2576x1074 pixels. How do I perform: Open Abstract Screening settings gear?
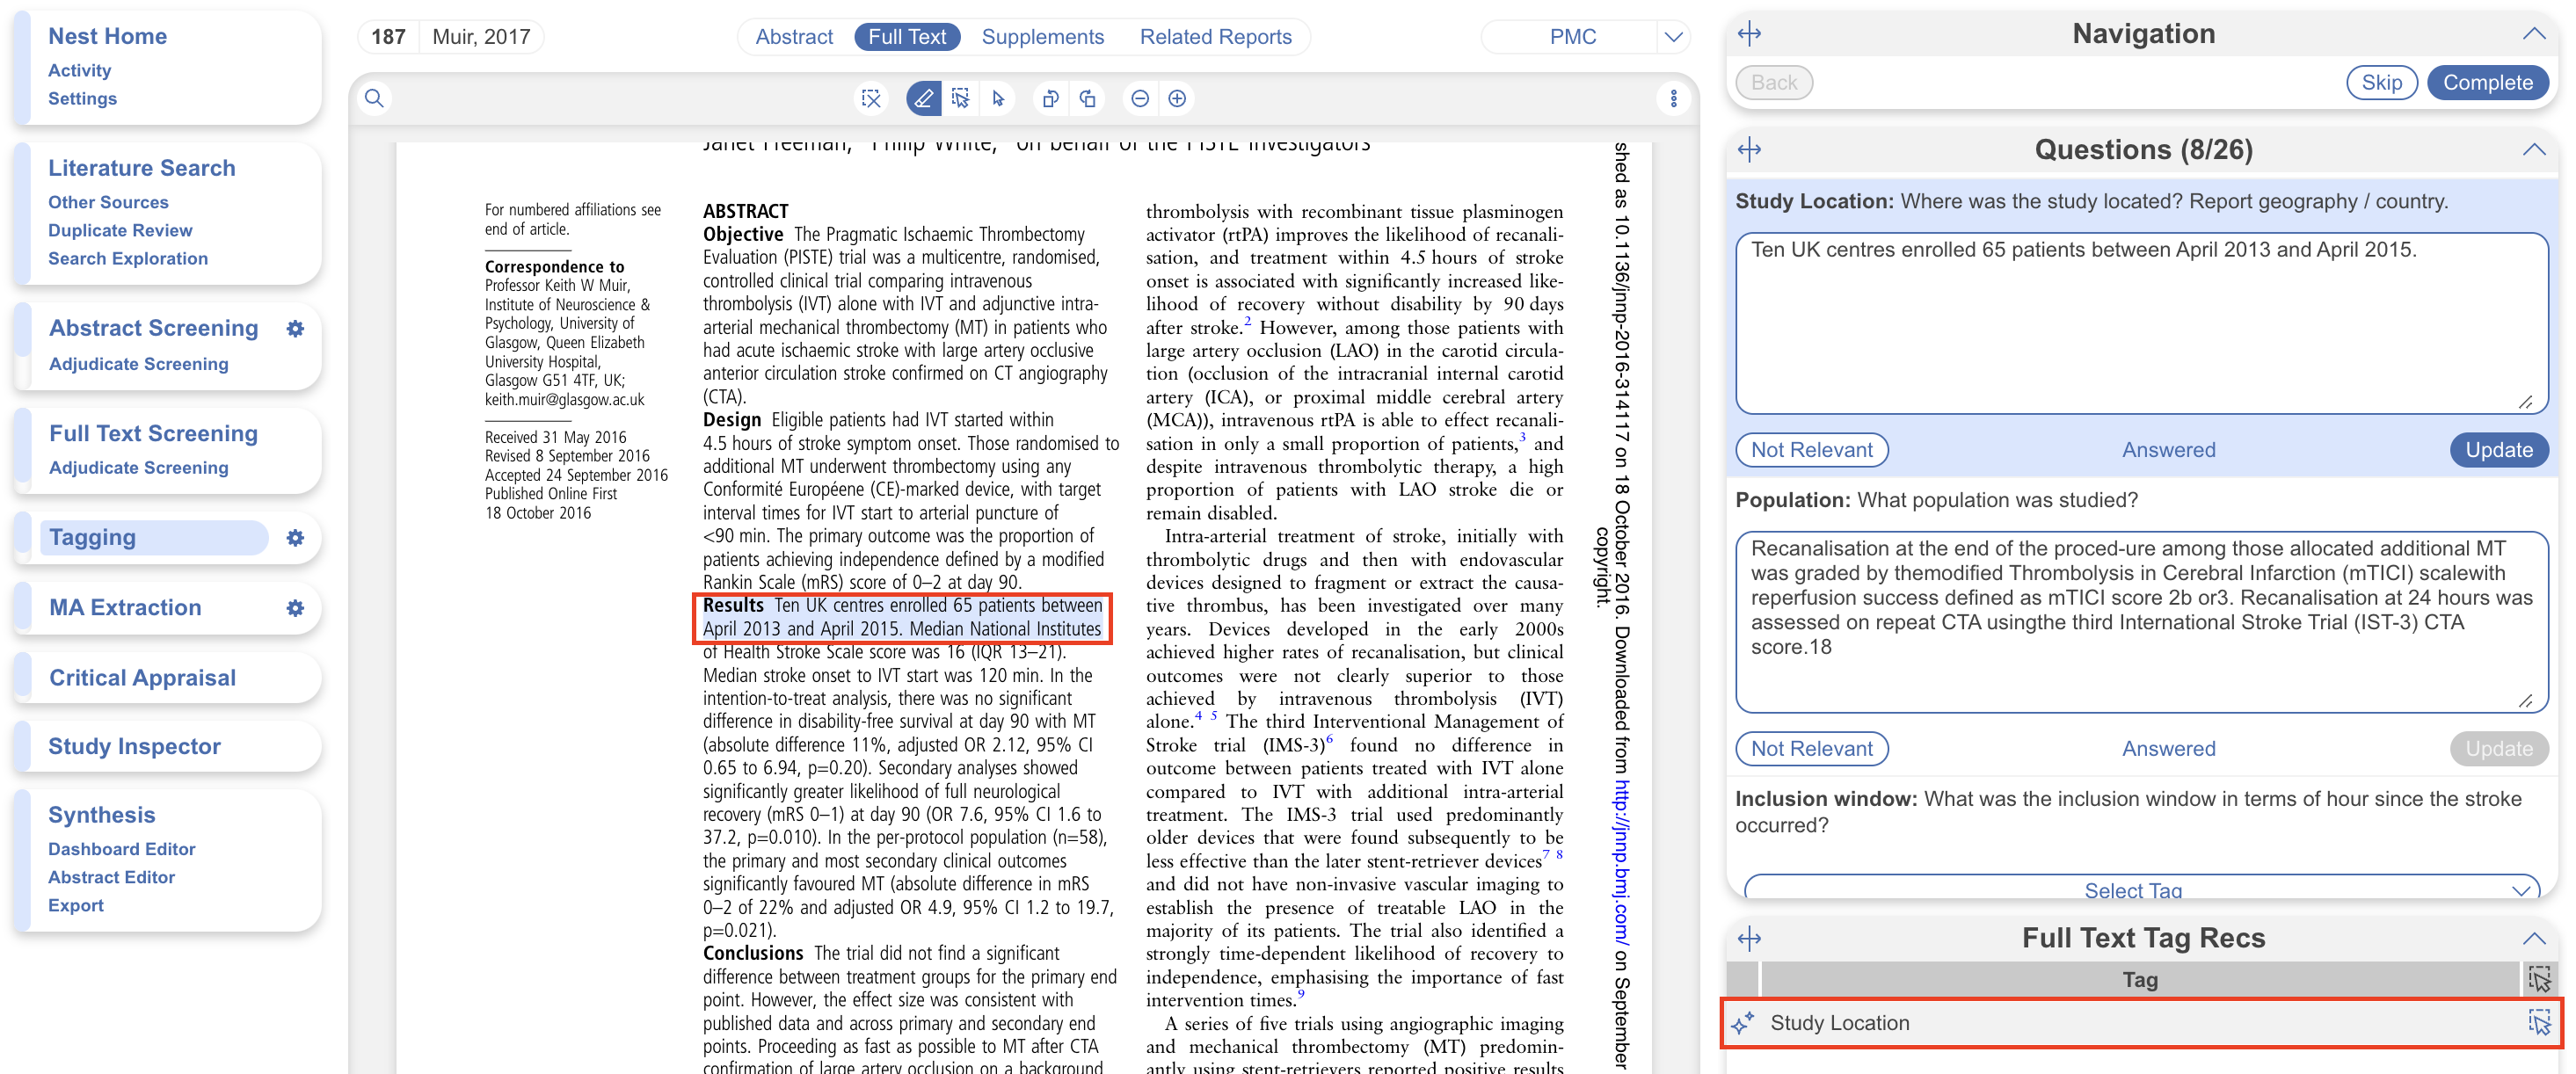[295, 329]
